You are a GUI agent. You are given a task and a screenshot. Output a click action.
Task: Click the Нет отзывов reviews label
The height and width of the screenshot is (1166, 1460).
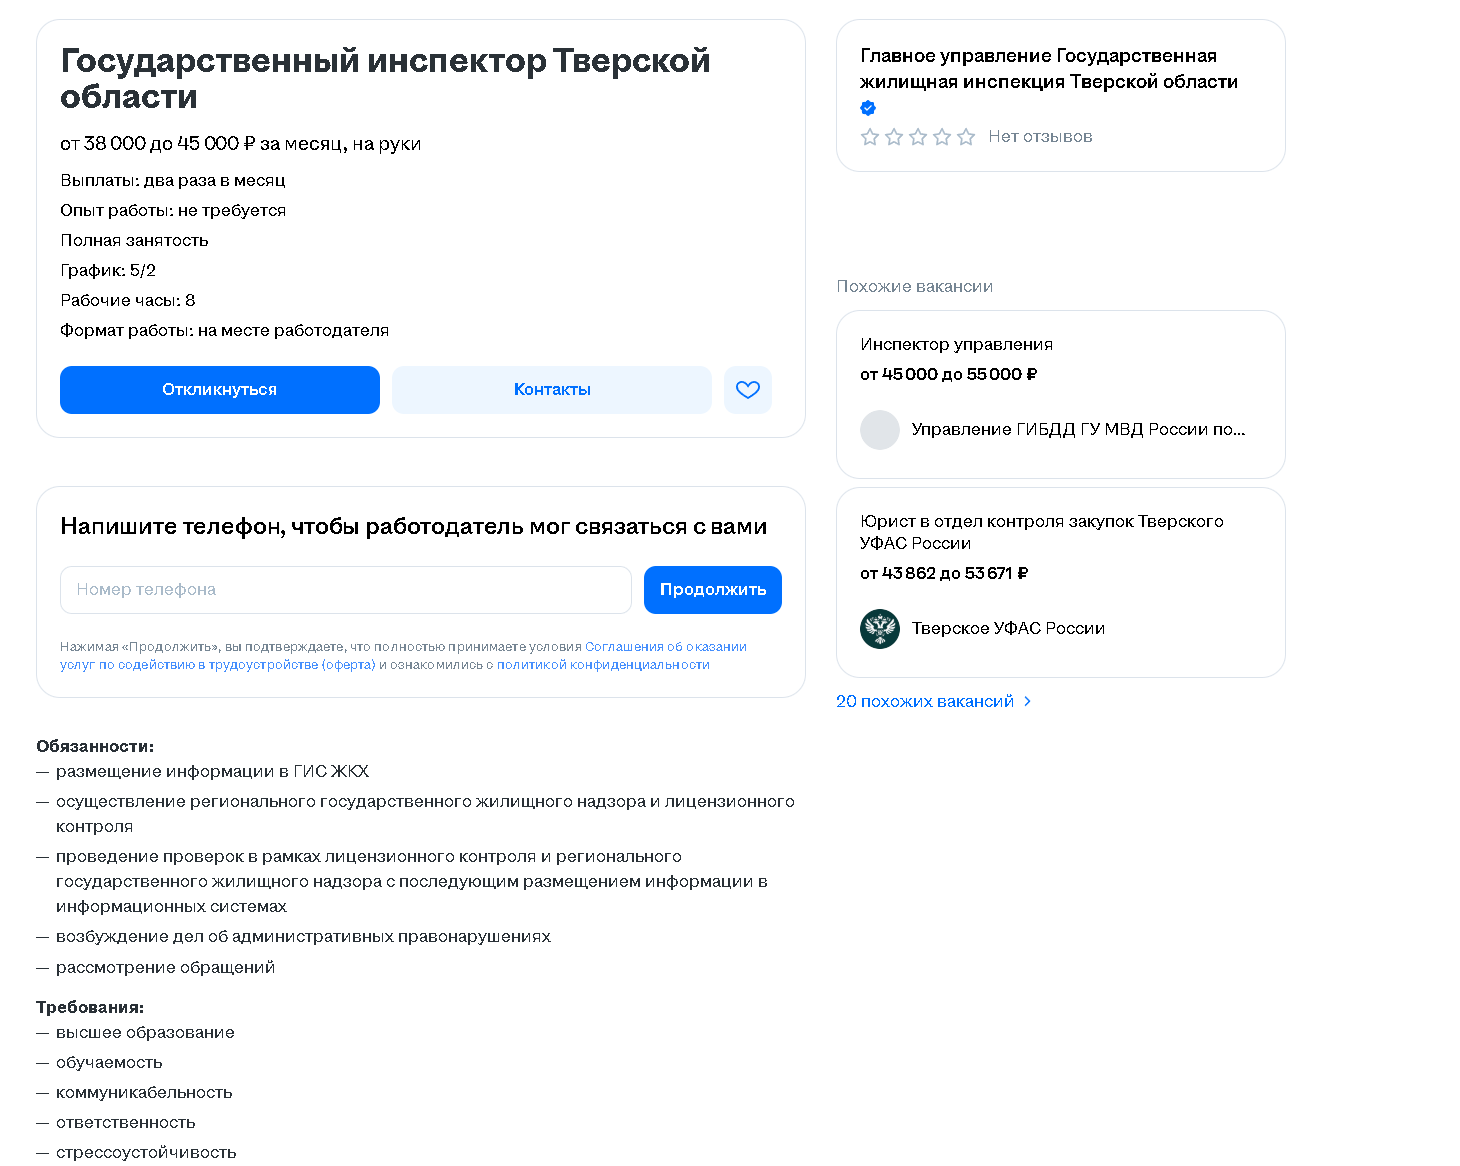click(x=1040, y=137)
